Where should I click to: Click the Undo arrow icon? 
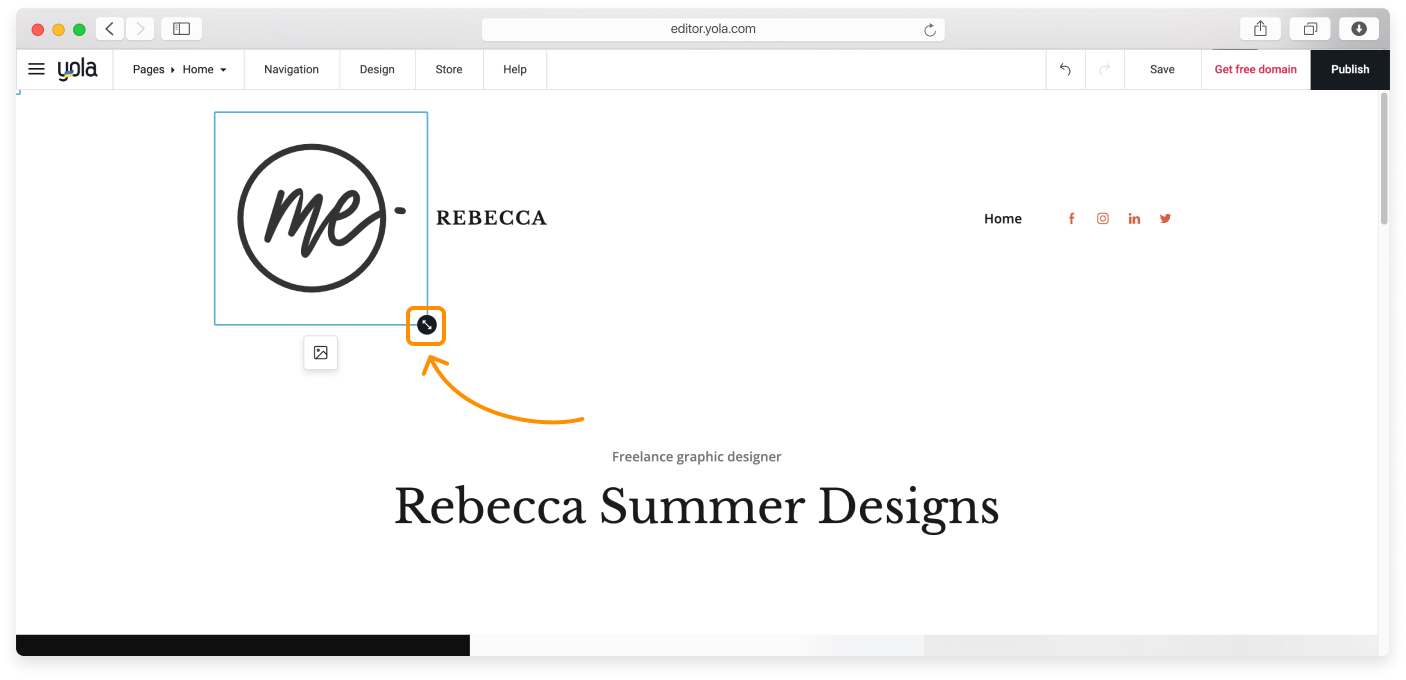(1065, 69)
